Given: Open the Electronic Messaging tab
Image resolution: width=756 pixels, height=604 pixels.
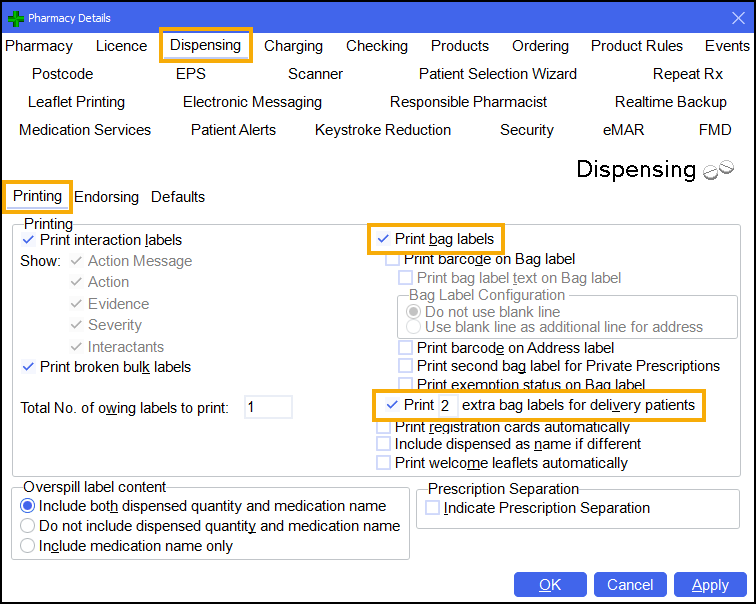Looking at the screenshot, I should coord(252,102).
